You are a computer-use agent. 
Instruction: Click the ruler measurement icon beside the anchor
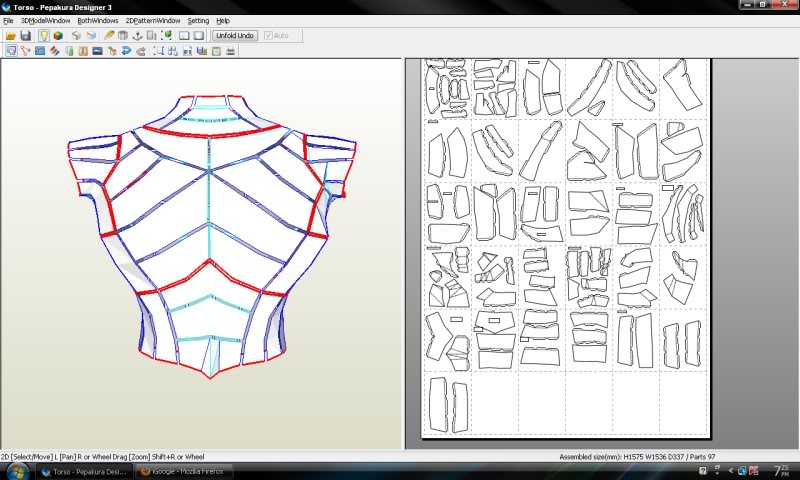tap(152, 36)
